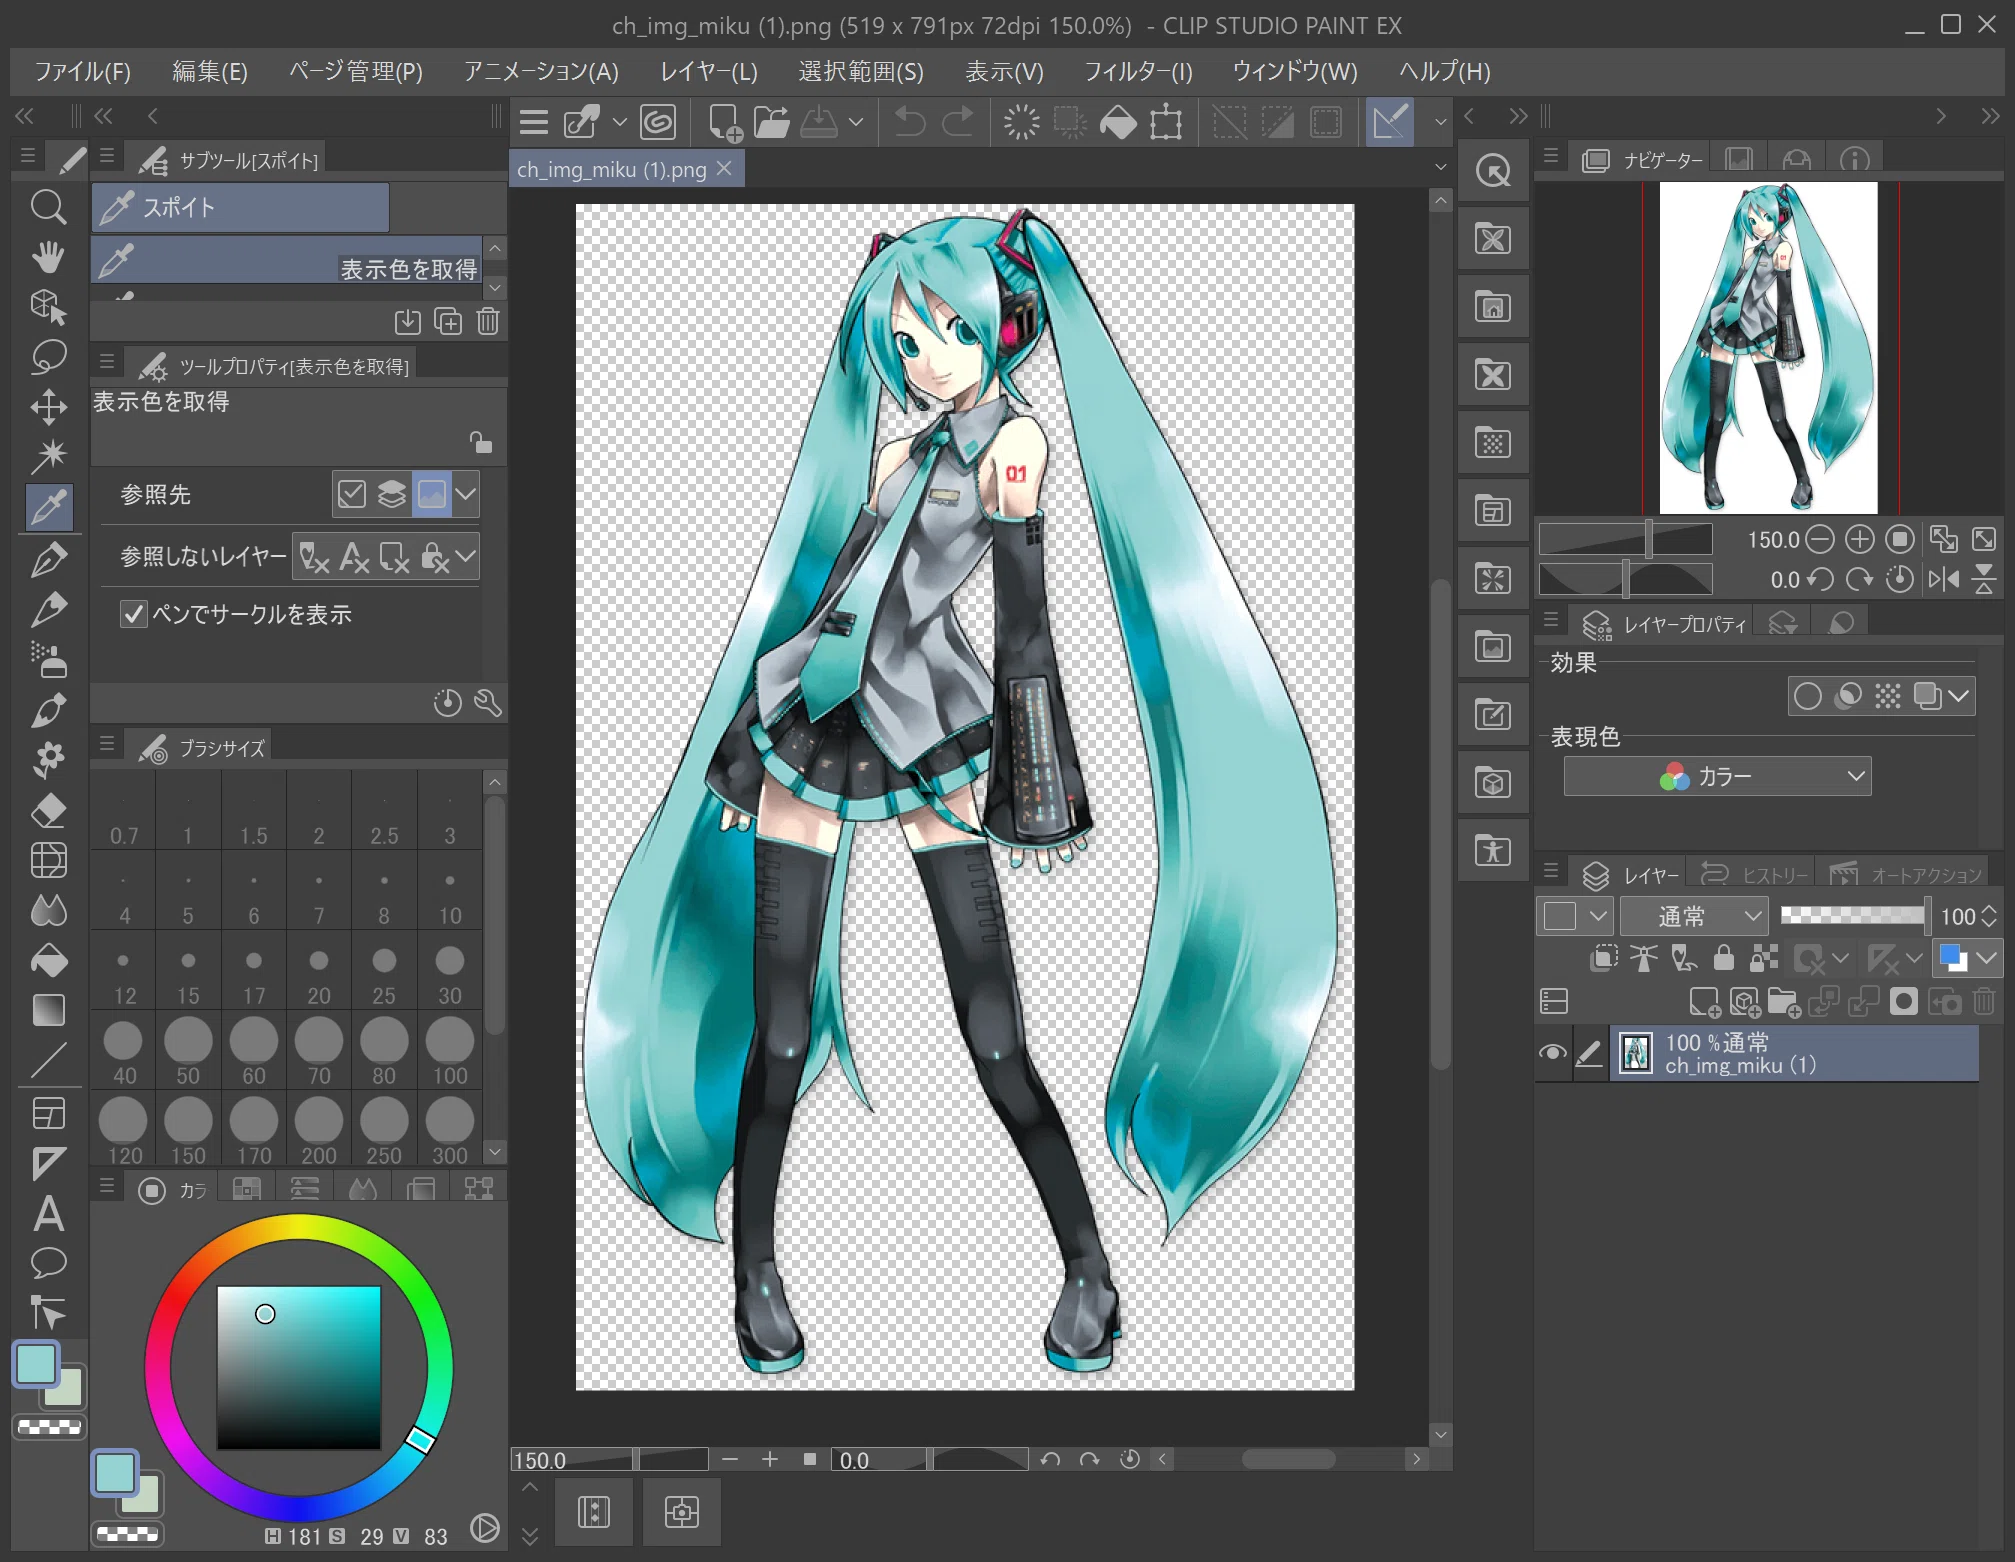This screenshot has width=2015, height=1562.
Task: Open the blending mode 通常 dropdown
Action: pyautogui.click(x=1694, y=916)
